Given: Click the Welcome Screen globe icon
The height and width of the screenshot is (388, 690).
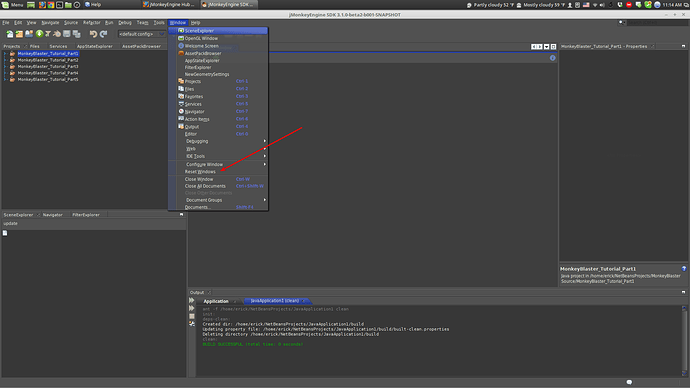Looking at the screenshot, I should [181, 46].
